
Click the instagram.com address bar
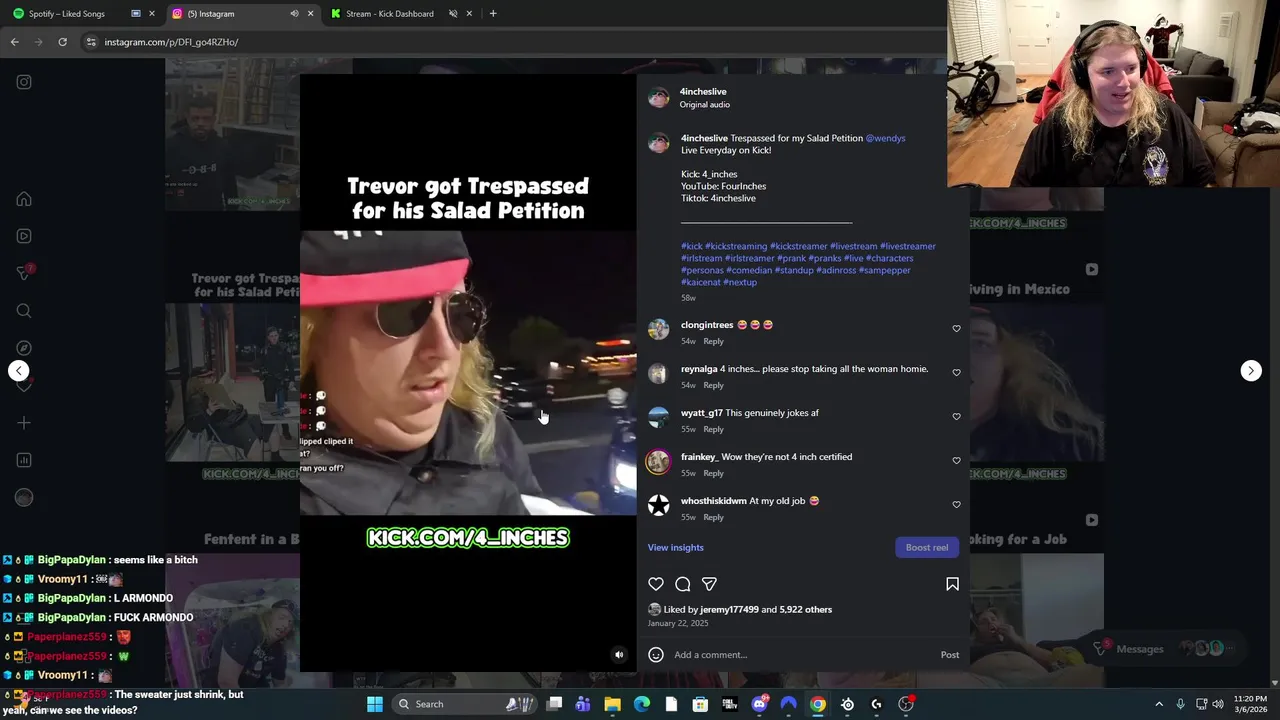click(510, 42)
